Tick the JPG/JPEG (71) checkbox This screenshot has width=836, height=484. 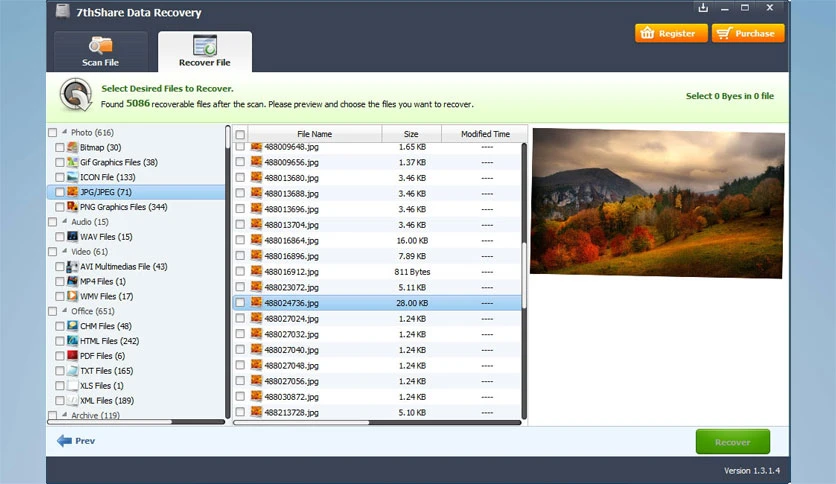60,192
